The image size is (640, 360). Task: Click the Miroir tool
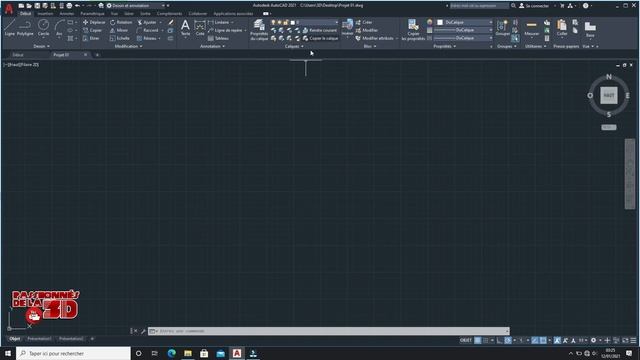119,30
